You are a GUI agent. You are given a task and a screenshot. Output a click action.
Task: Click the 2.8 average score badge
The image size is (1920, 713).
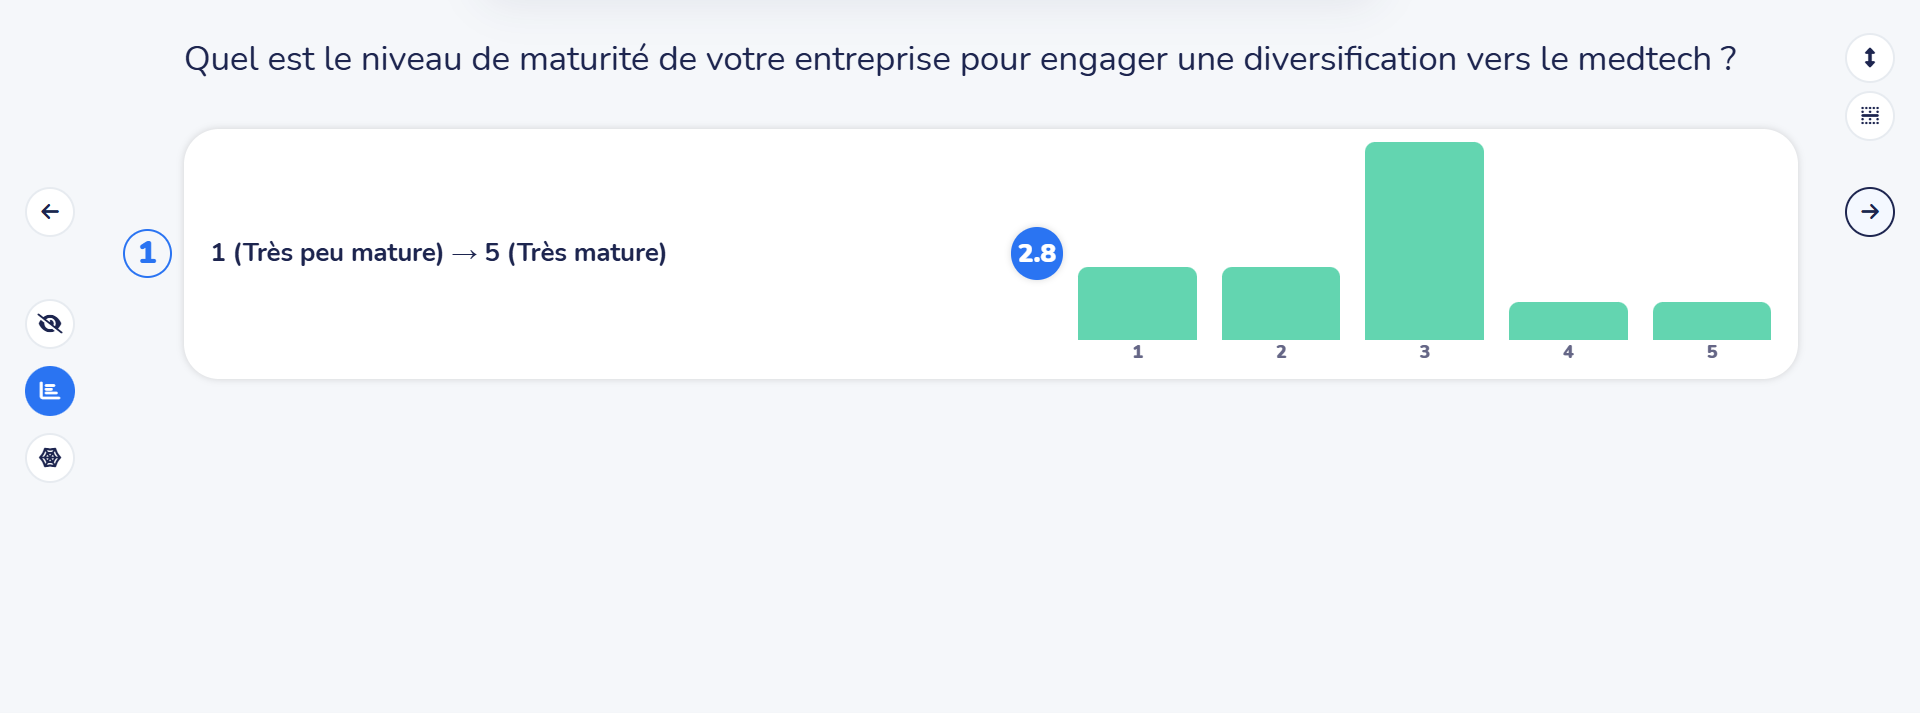1036,253
